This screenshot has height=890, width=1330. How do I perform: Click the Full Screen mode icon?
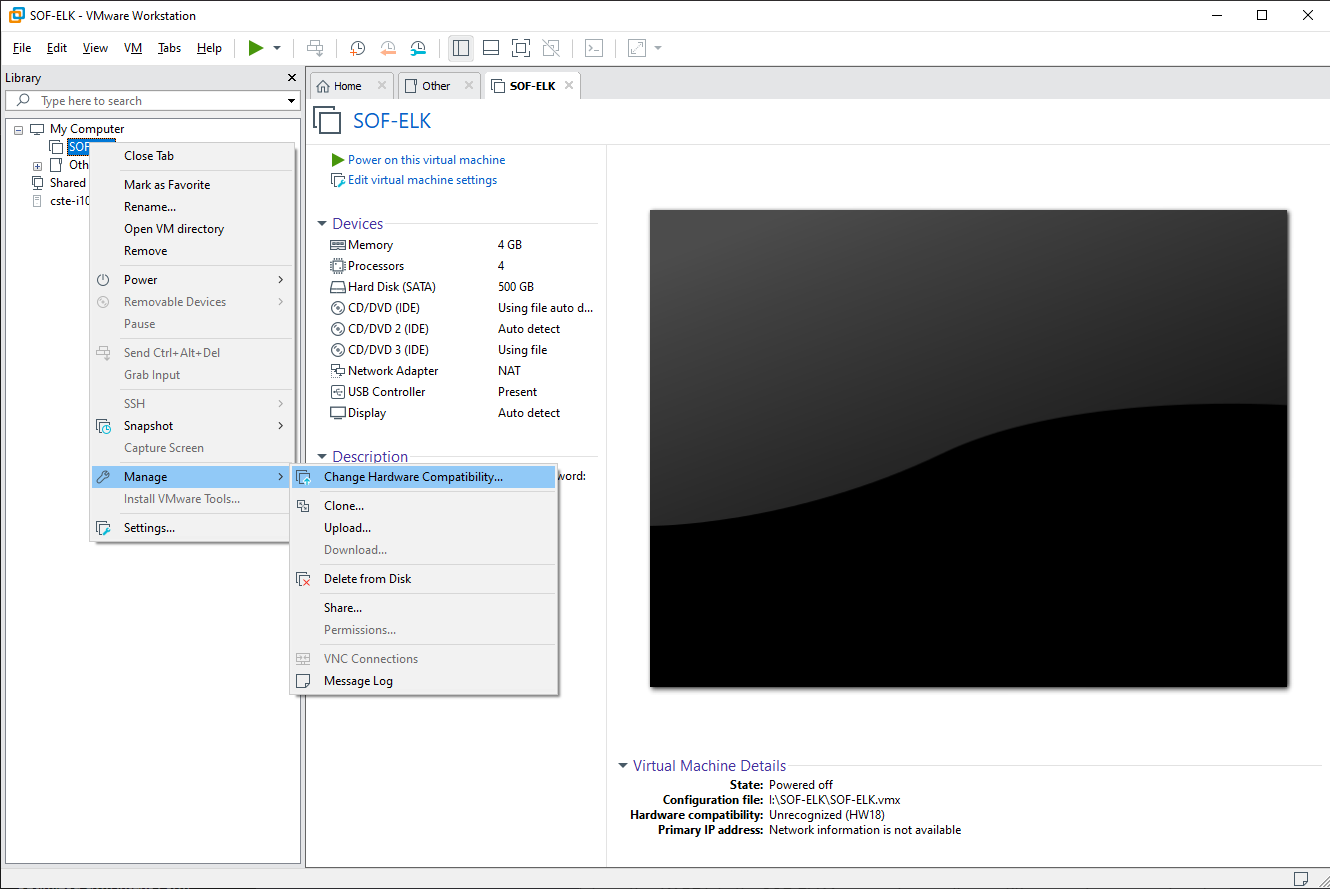(521, 48)
